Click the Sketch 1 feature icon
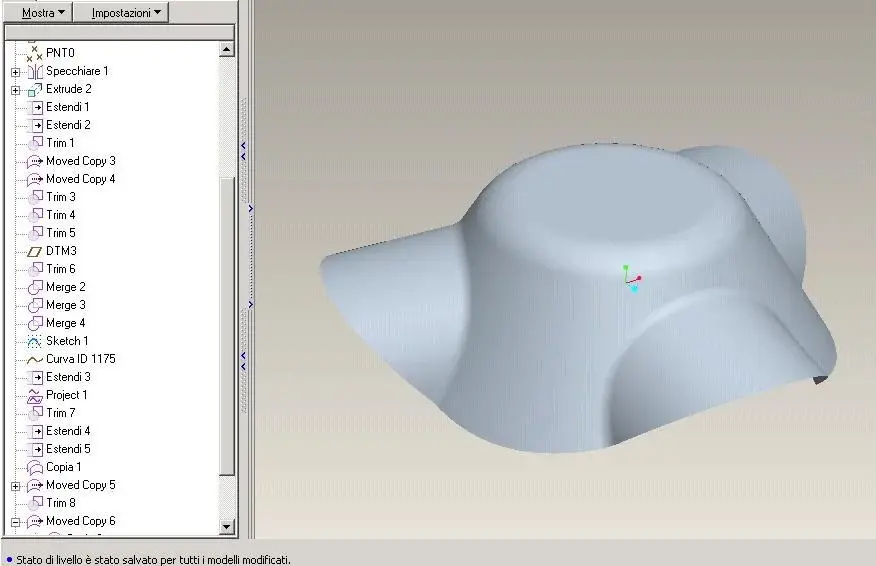The image size is (876, 566). (35, 341)
